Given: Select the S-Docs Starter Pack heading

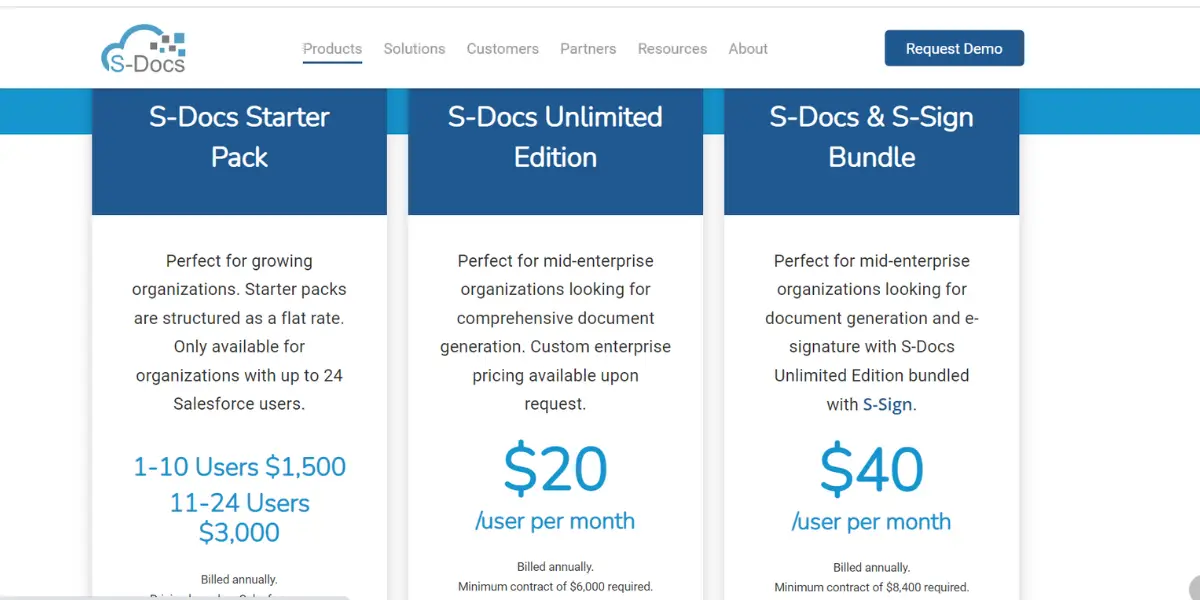Looking at the screenshot, I should point(239,137).
